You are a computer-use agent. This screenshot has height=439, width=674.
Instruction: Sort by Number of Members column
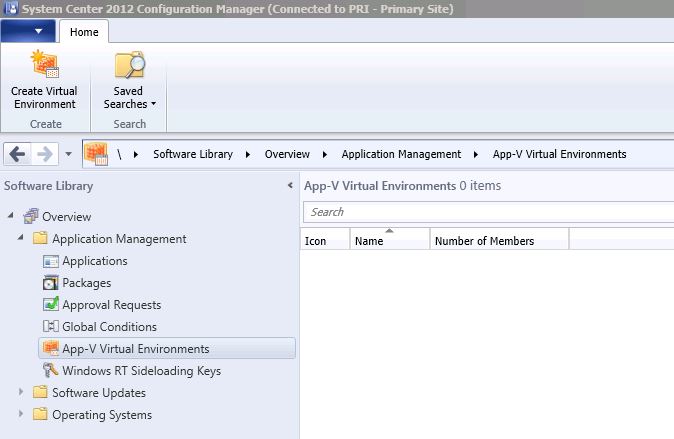(x=499, y=239)
